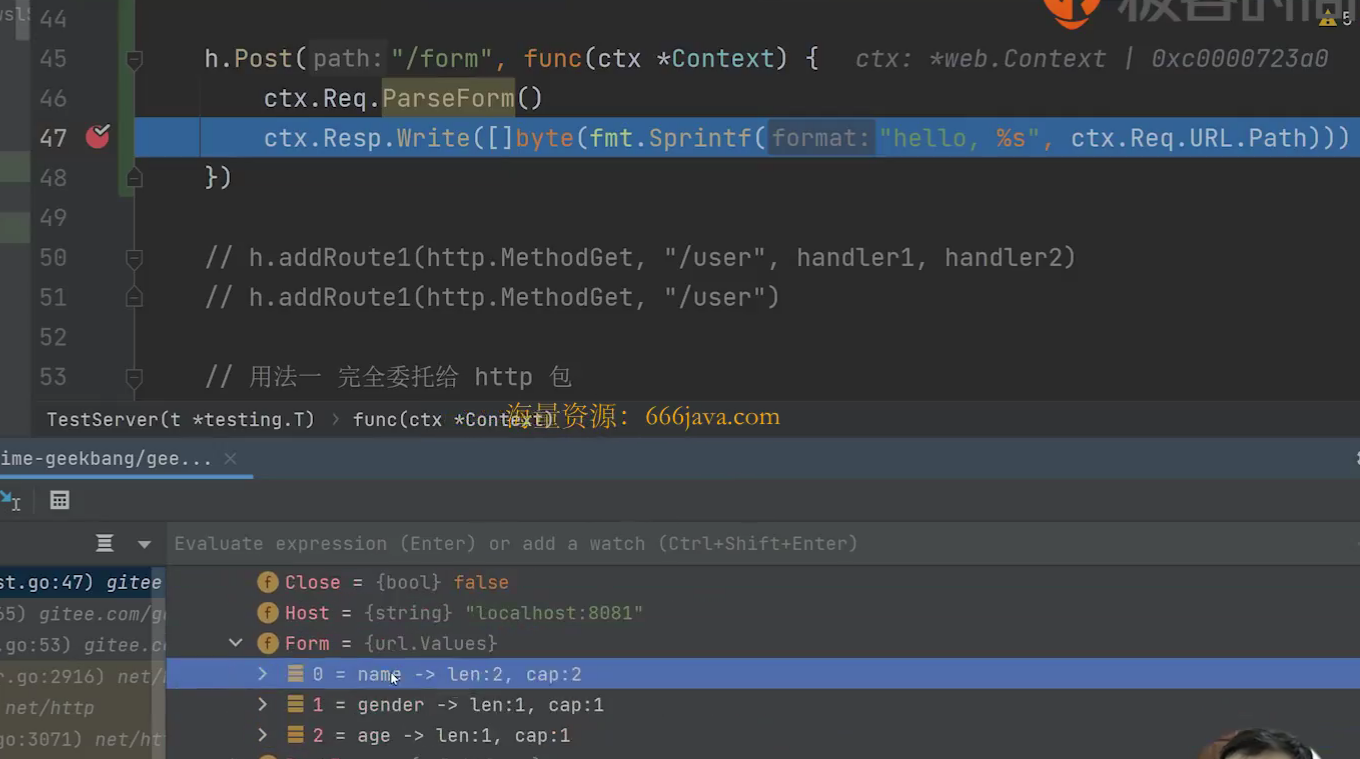
Task: Expand the name entry in Form
Action: [262, 674]
